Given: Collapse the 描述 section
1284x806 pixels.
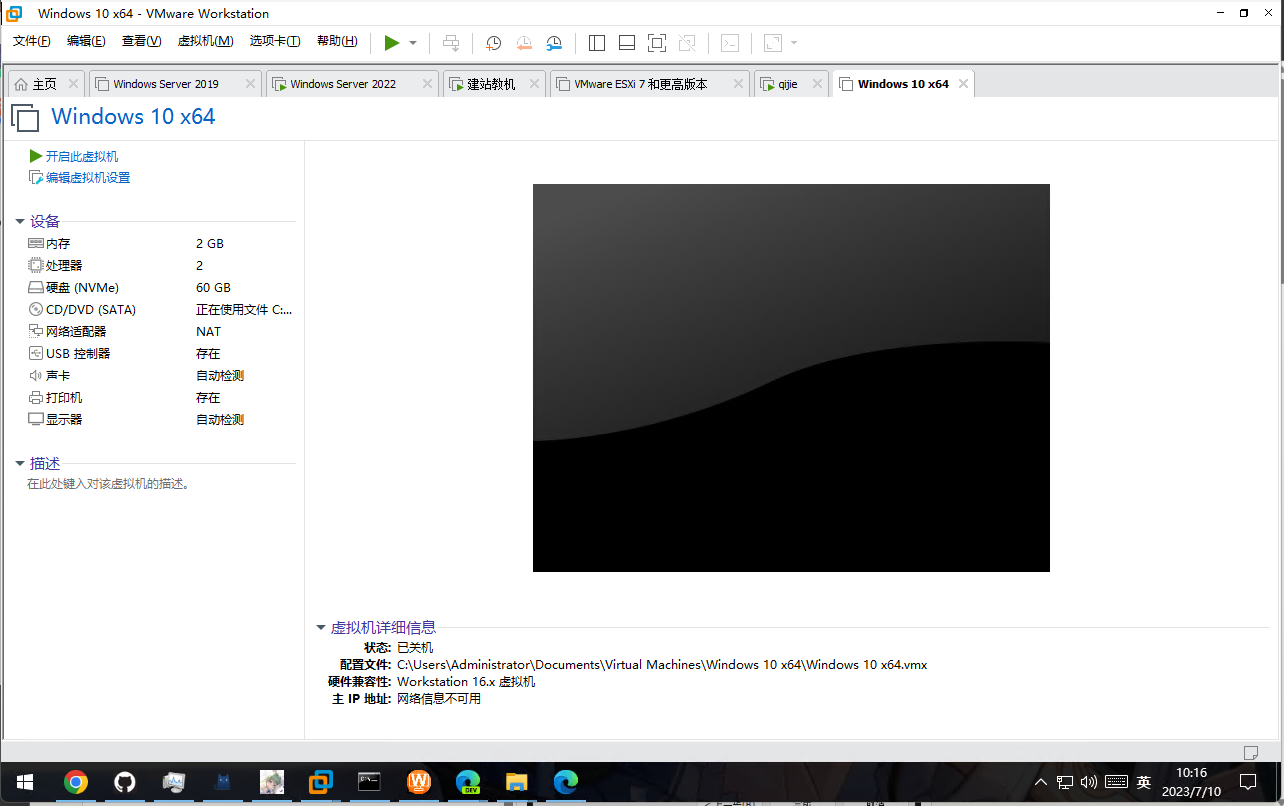Looking at the screenshot, I should point(20,464).
